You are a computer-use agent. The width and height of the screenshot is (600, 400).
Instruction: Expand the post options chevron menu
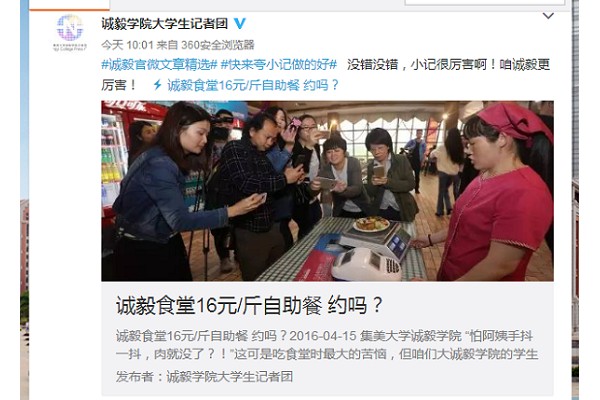pos(548,16)
